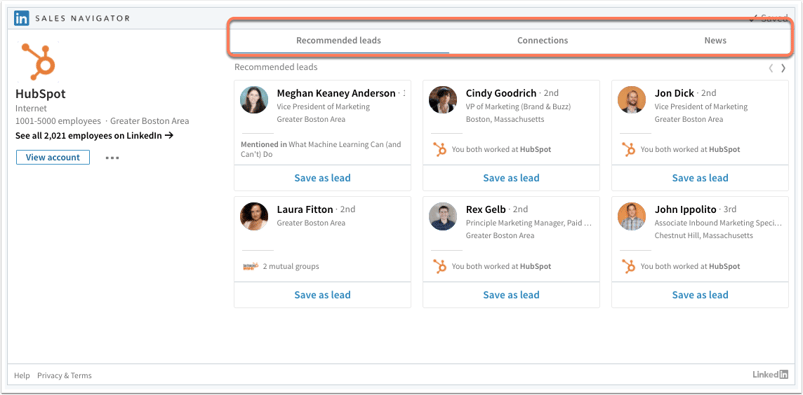803x395 pixels.
Task: Click the 'SALES NAVIGATOR' header text
Action: [x=82, y=18]
